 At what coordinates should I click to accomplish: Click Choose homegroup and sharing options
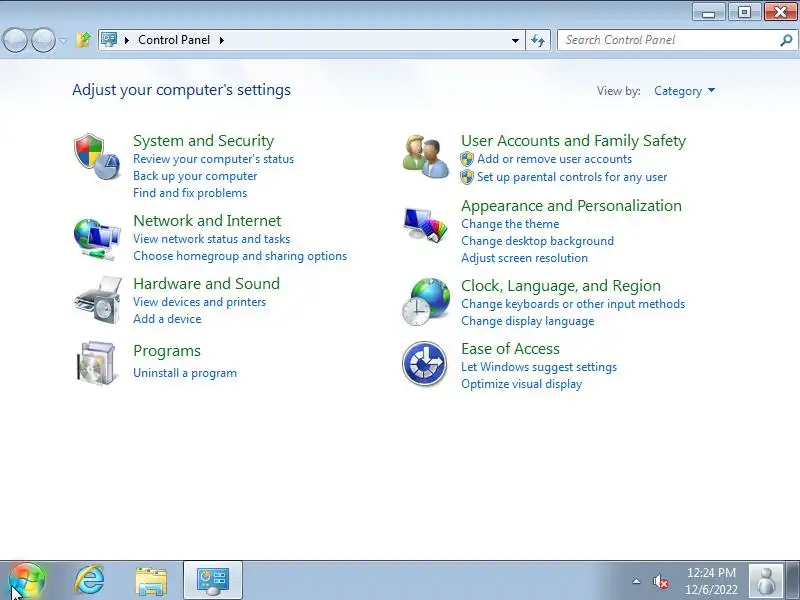[240, 256]
